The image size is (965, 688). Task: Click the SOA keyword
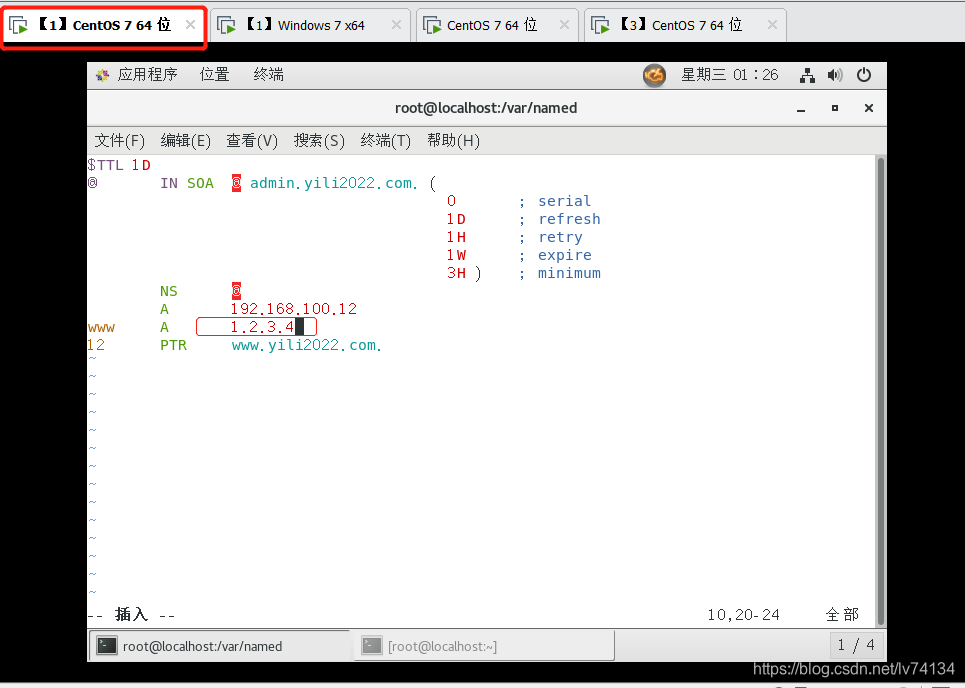200,183
